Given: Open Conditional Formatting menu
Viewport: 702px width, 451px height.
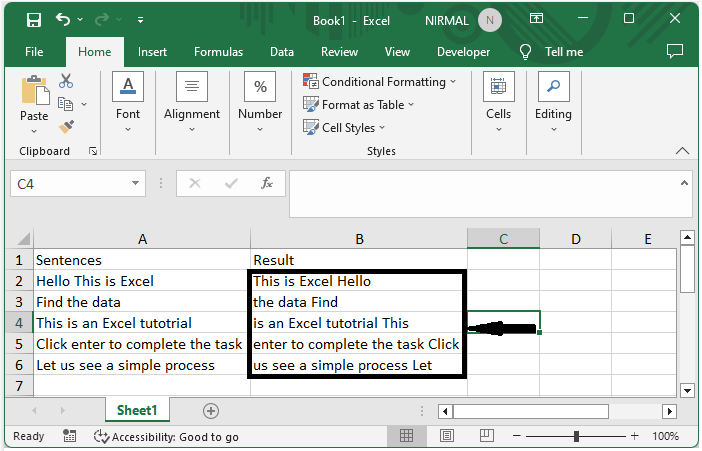Looking at the screenshot, I should tap(380, 82).
